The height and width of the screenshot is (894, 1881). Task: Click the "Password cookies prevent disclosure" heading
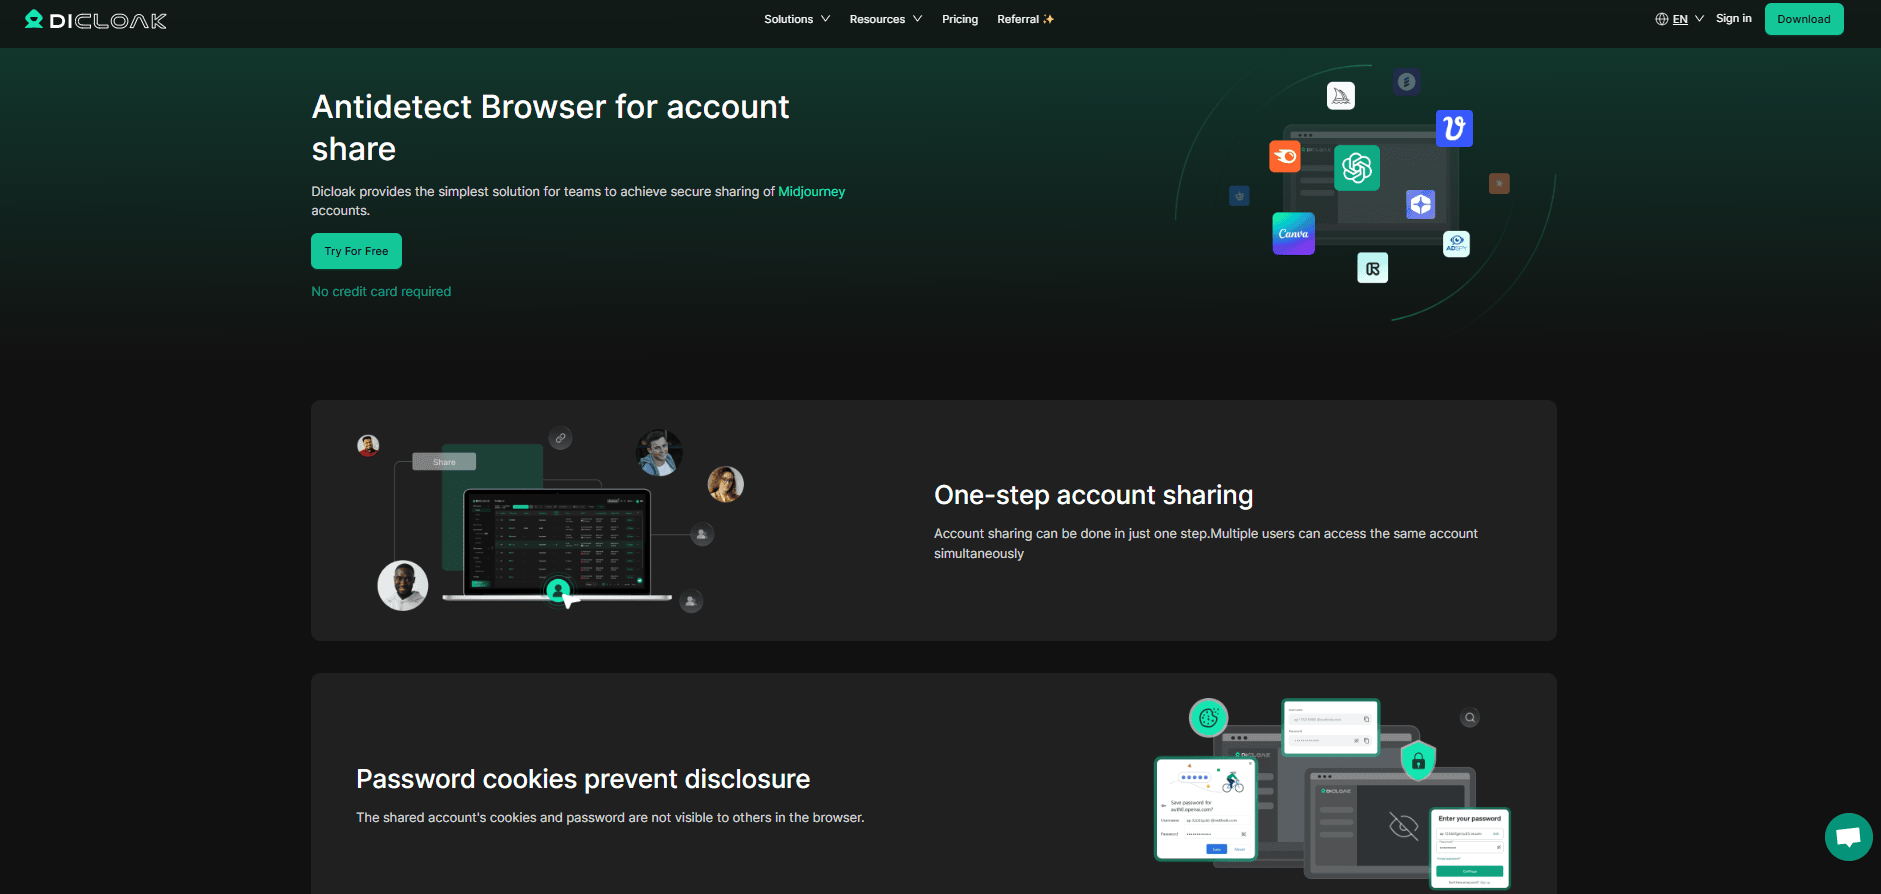(x=583, y=779)
